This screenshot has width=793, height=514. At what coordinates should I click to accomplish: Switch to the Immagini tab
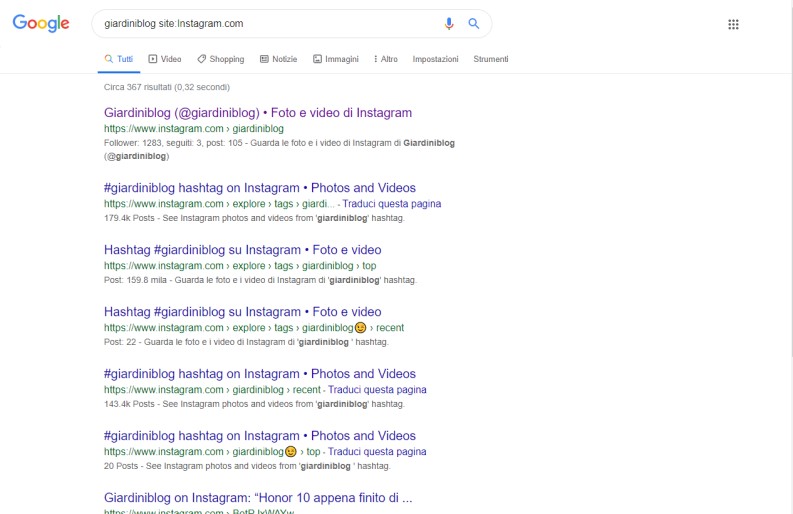pyautogui.click(x=336, y=59)
